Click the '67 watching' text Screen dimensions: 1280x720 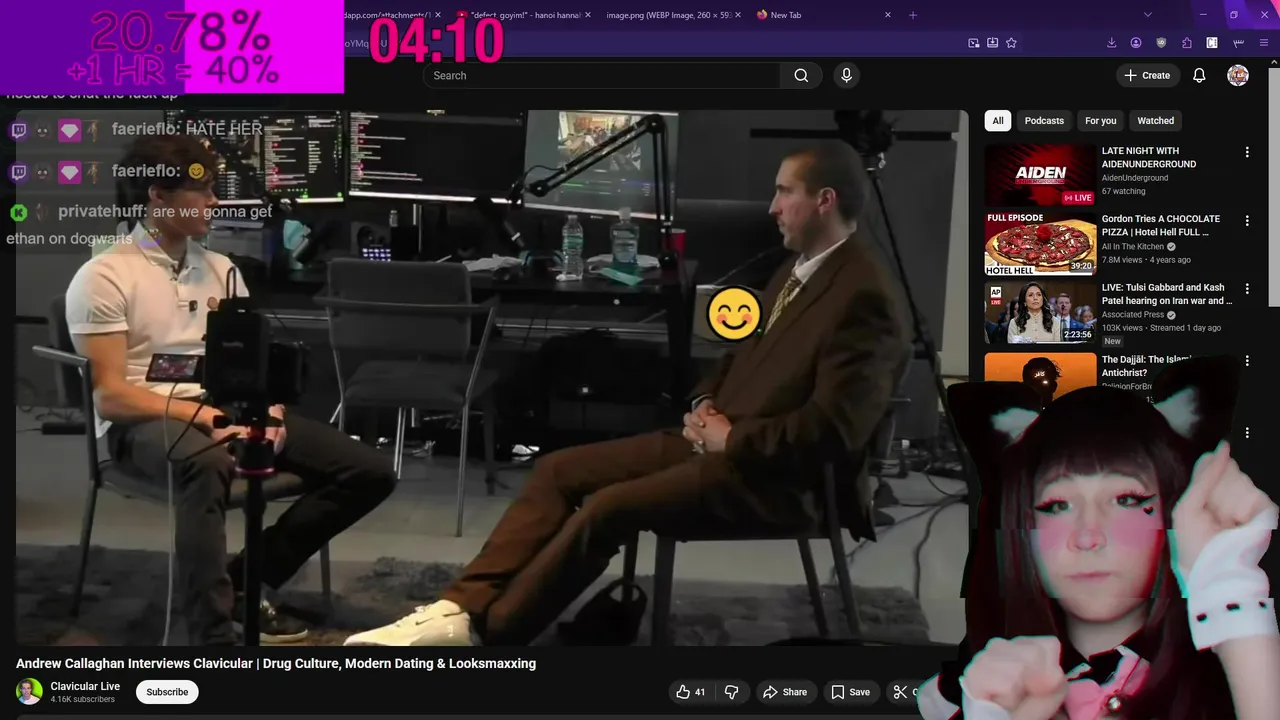[x=1124, y=191]
